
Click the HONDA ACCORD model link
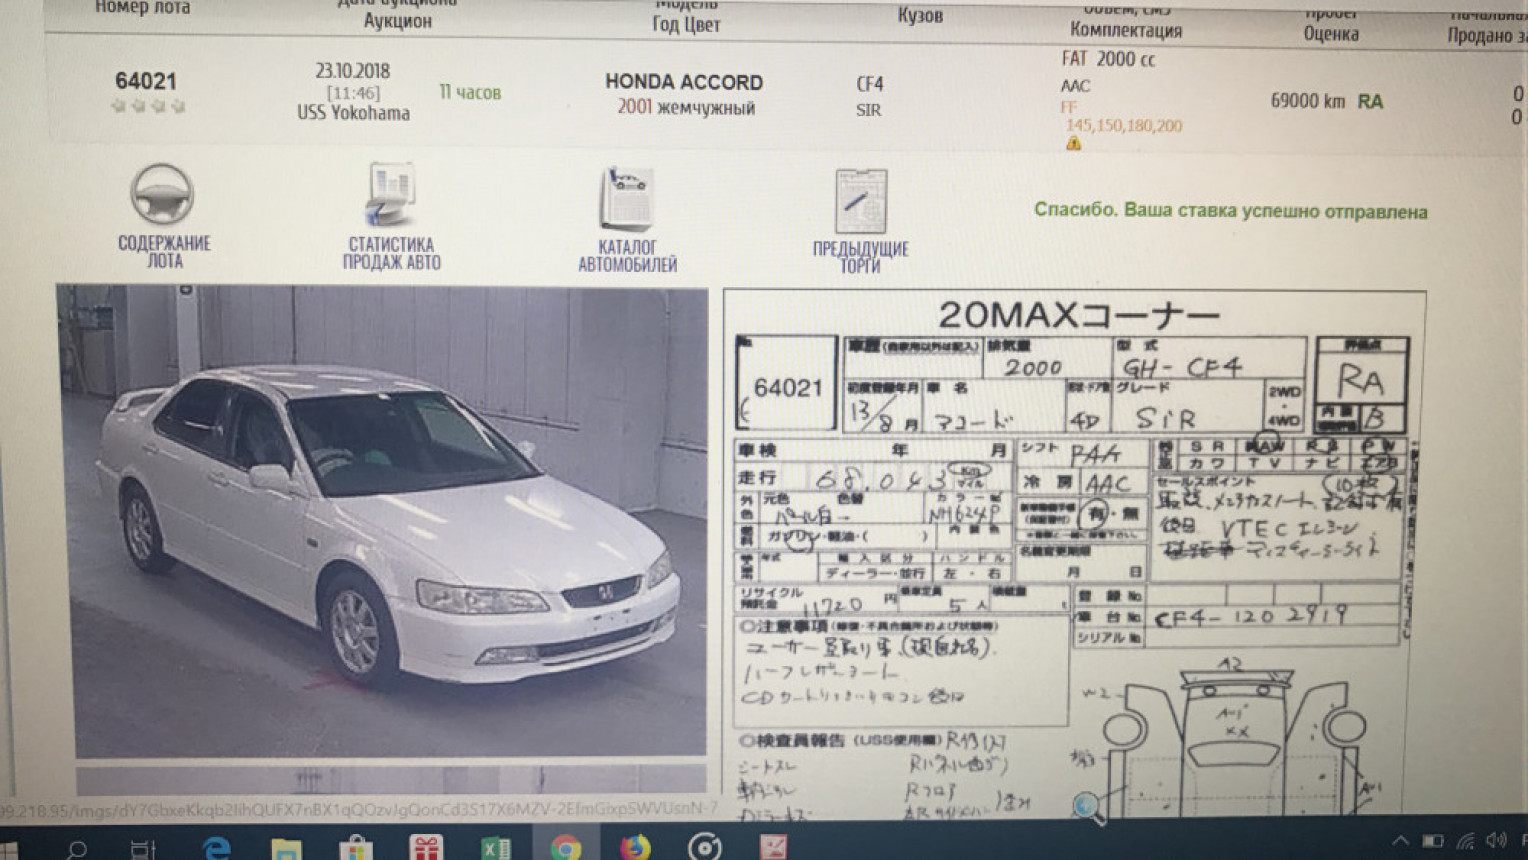point(684,82)
